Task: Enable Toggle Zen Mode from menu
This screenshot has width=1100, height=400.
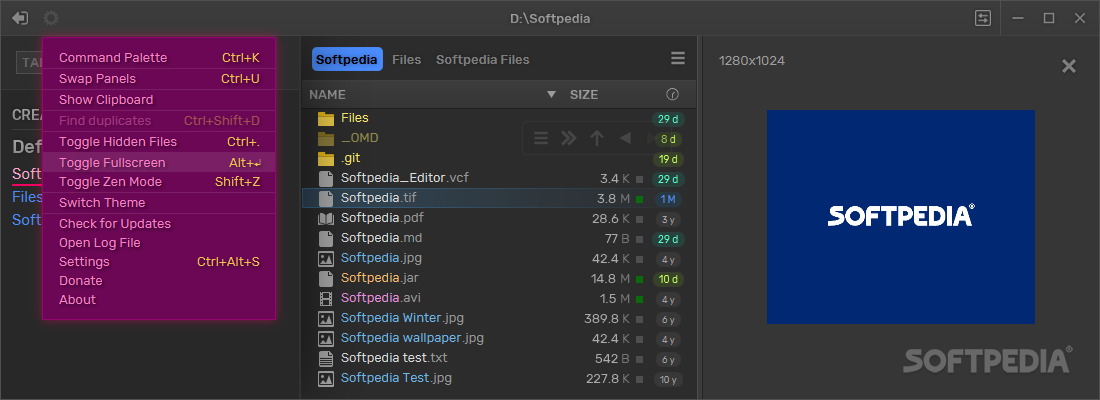Action: (x=159, y=182)
